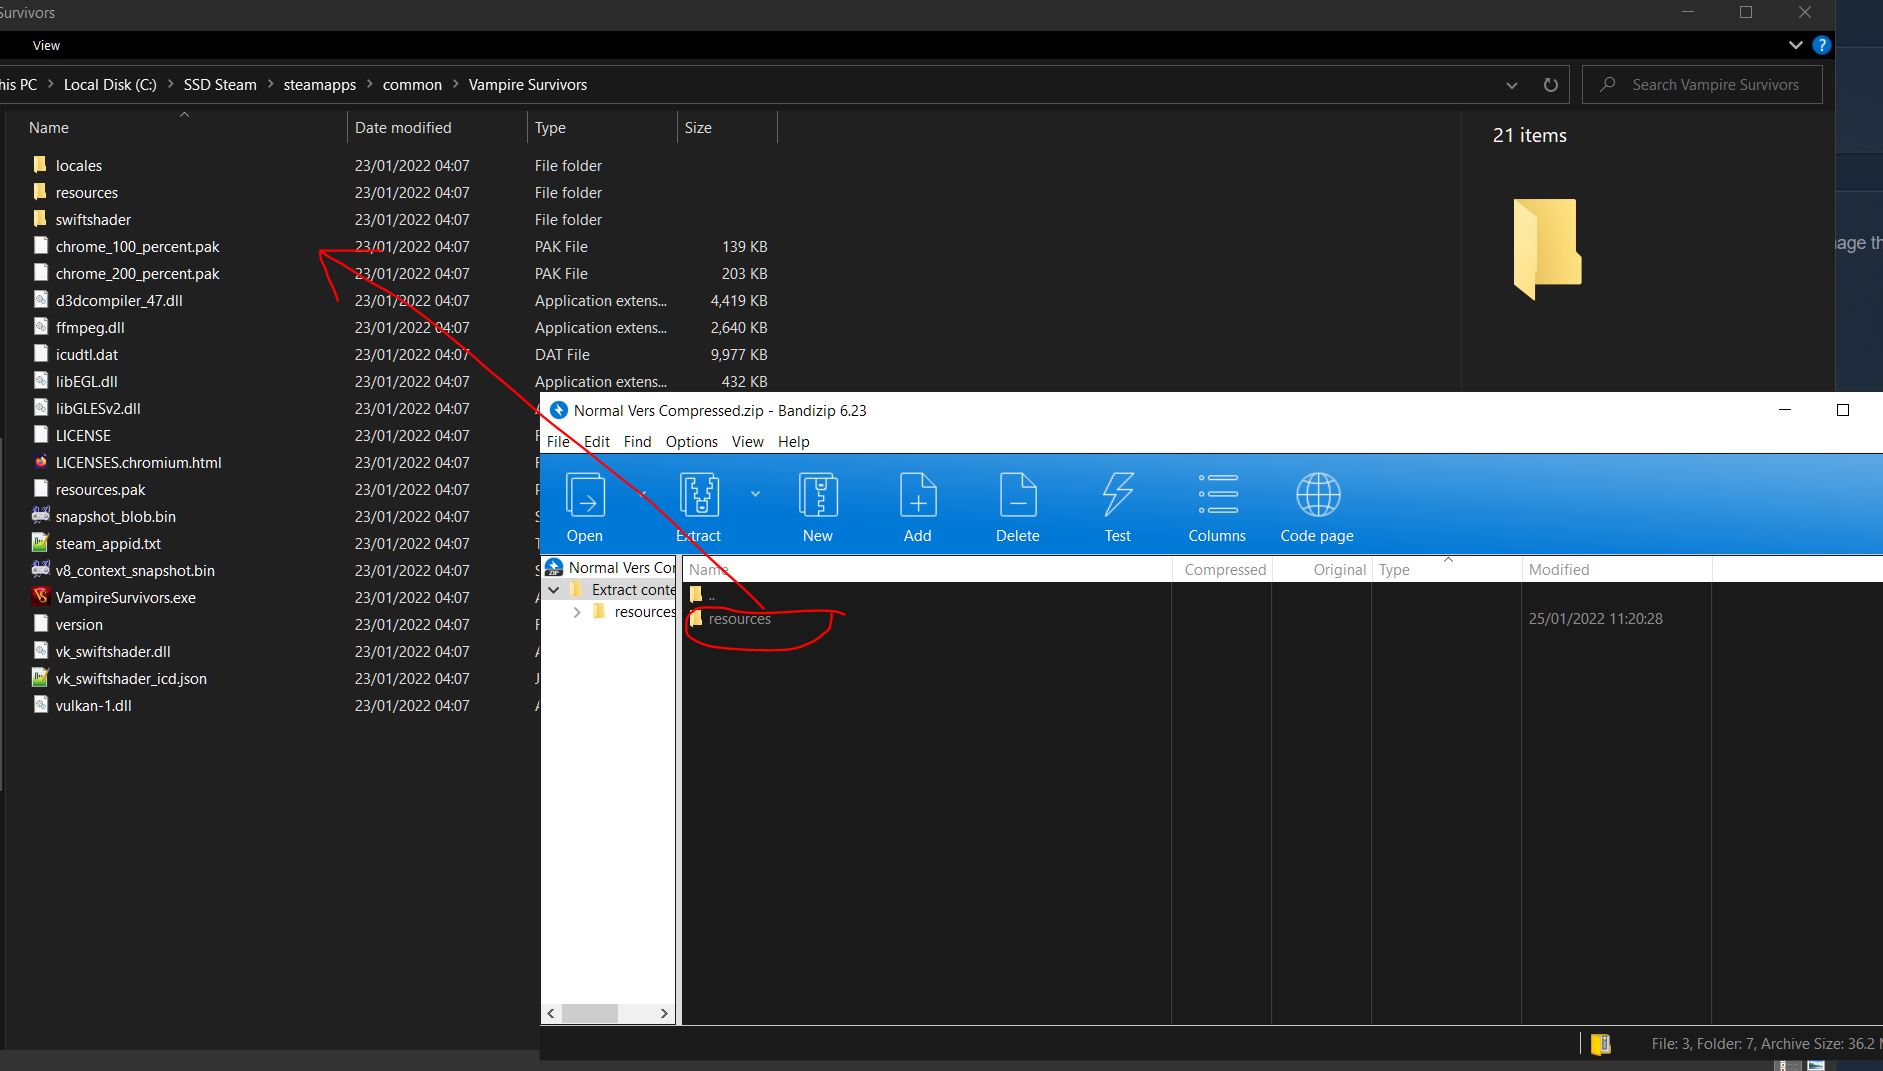Click the Bandizip tree horizontal scrollbar thumb
The width and height of the screenshot is (1883, 1071).
590,1013
